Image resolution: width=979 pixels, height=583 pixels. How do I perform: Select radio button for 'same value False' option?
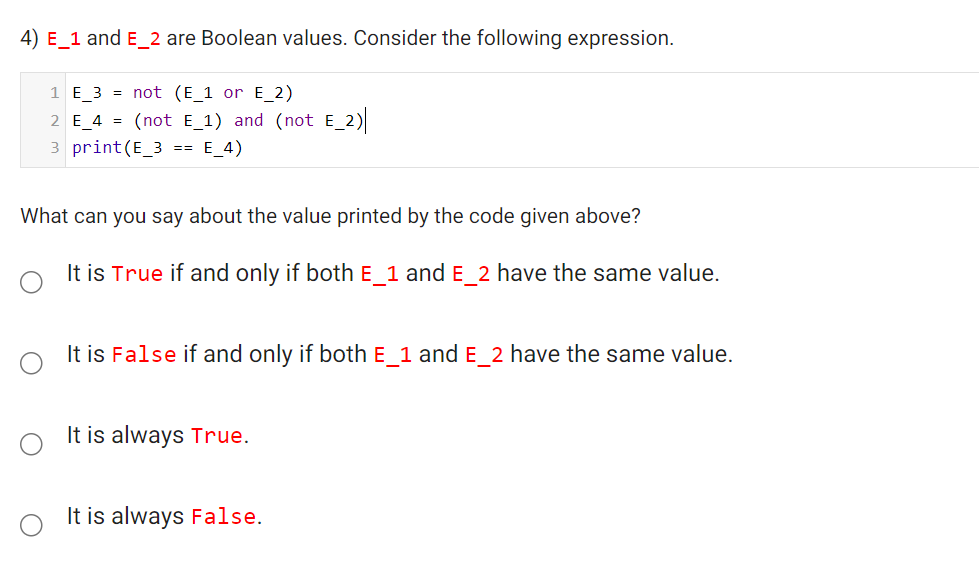point(30,363)
